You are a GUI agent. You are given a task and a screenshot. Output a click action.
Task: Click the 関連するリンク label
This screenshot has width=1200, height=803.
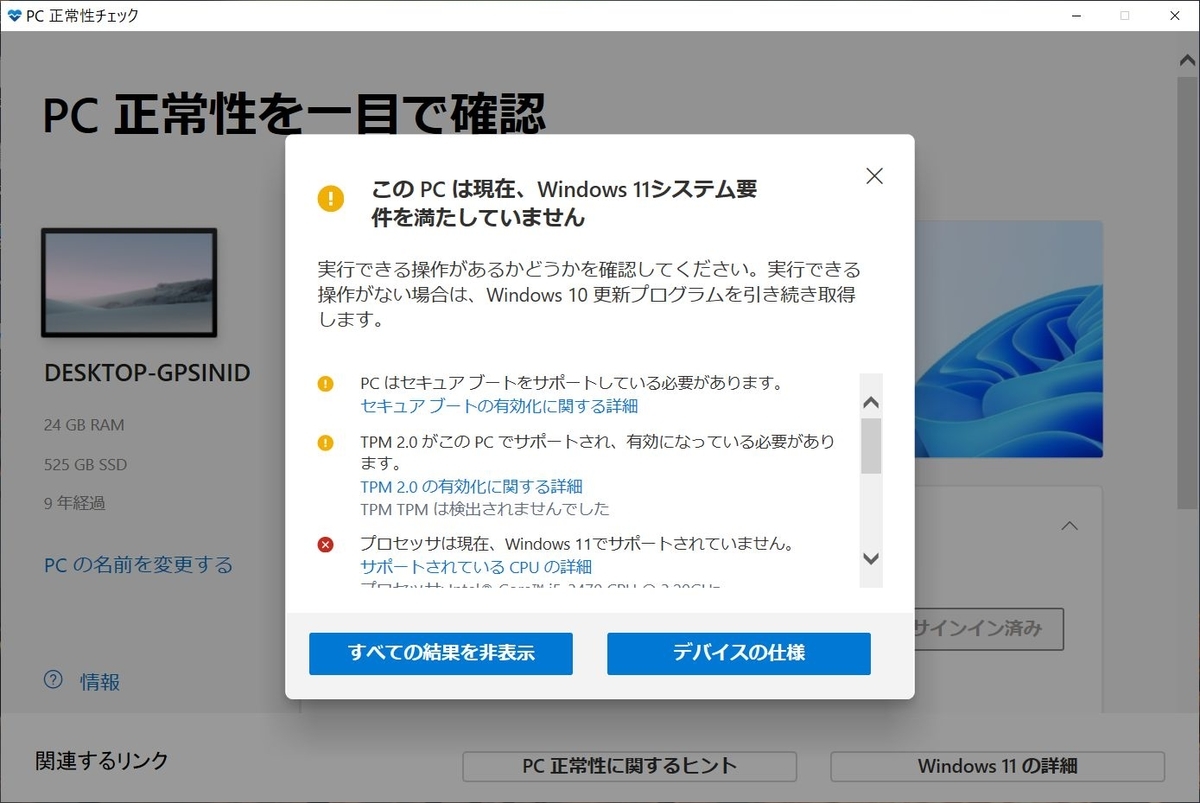click(x=102, y=761)
